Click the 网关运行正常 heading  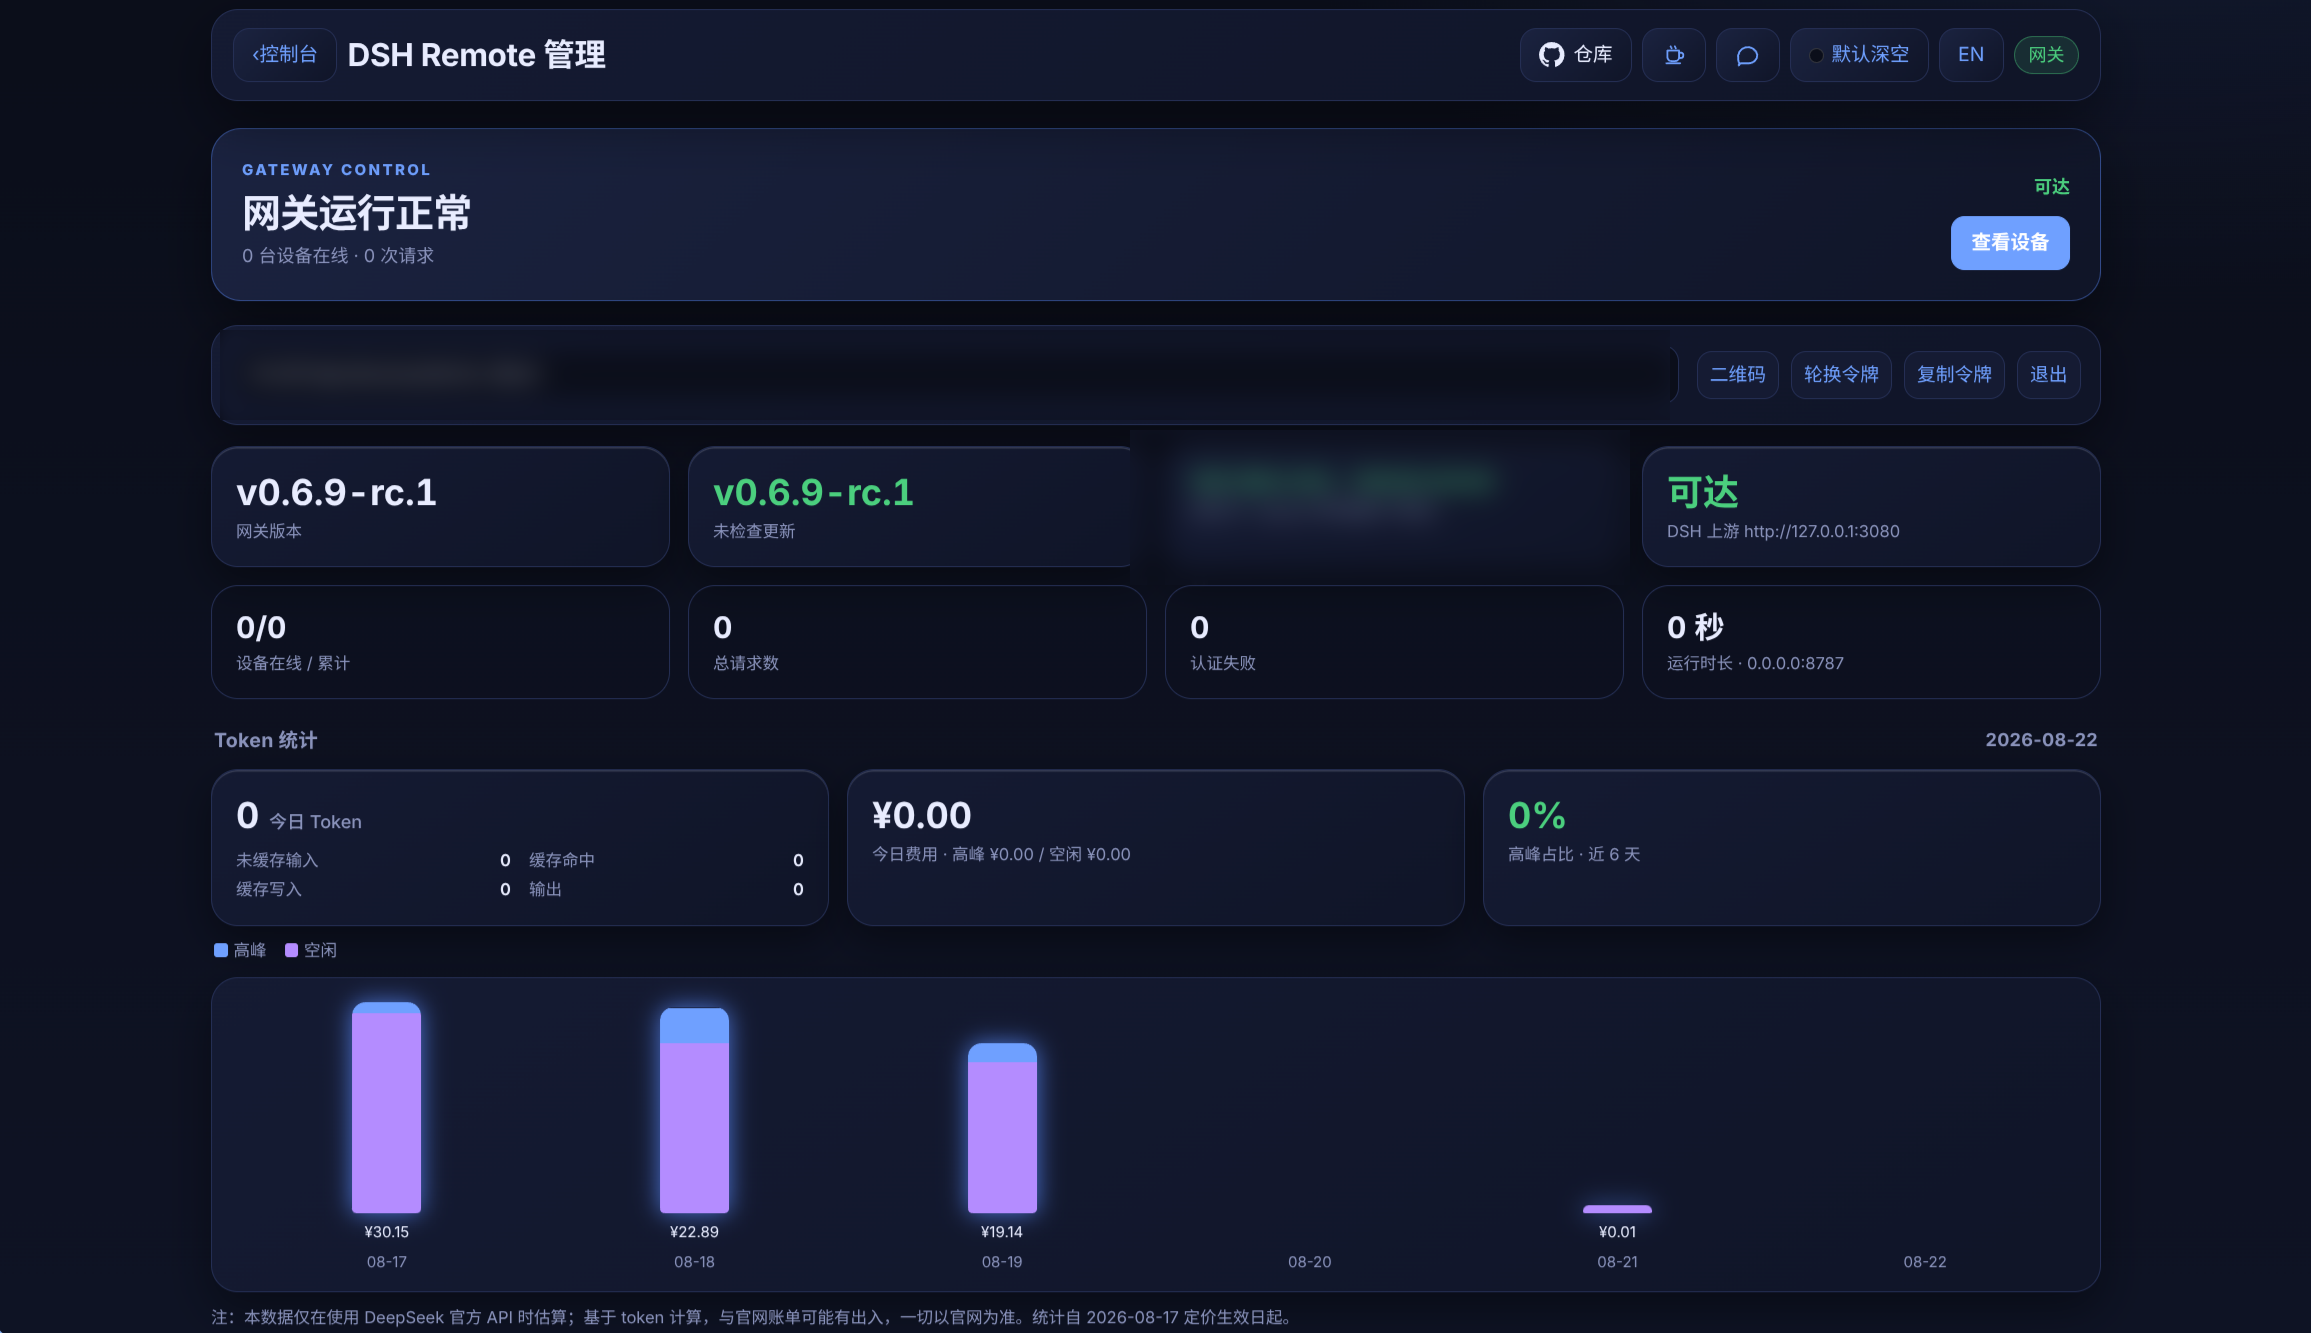[x=356, y=213]
